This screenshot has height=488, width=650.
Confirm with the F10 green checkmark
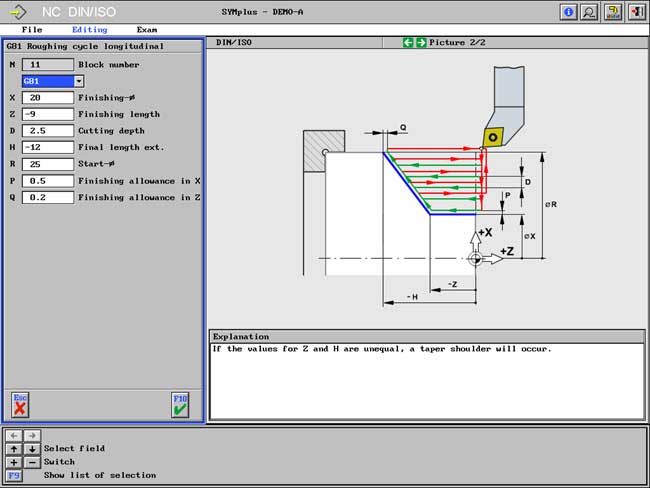[179, 405]
